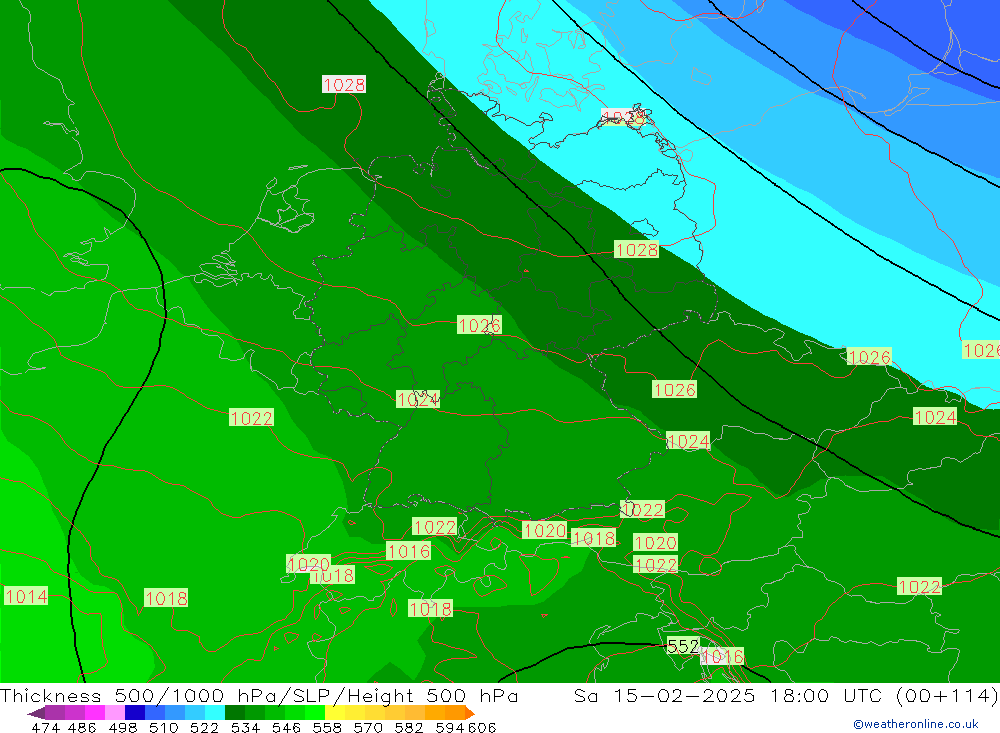1000x733 pixels.
Task: Click the purple left arrow end of legend
Action: (36, 713)
